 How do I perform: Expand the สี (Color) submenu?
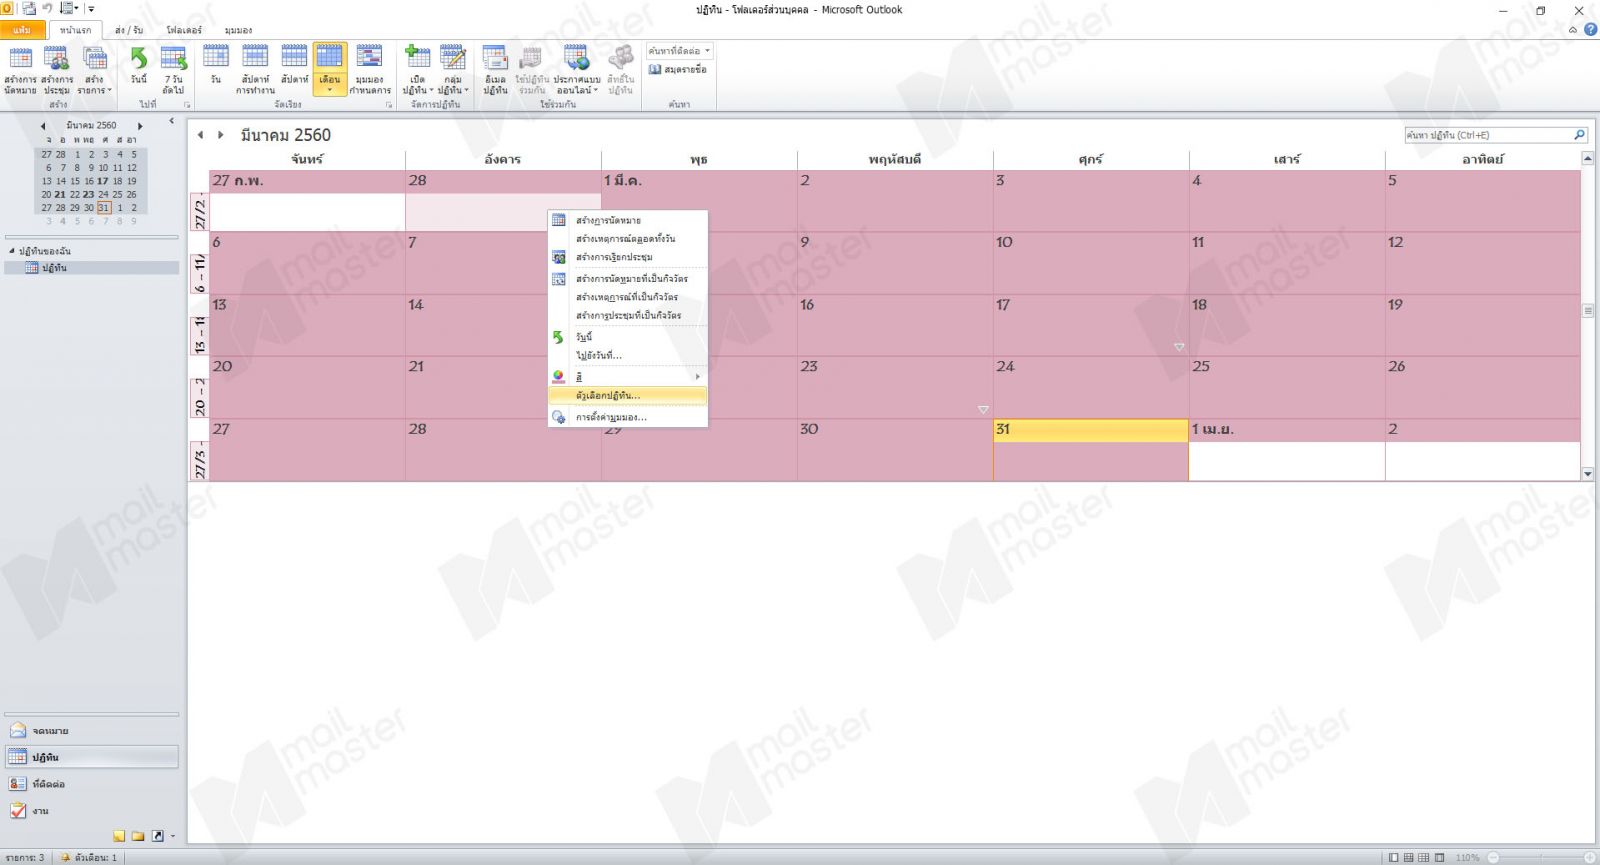click(x=628, y=376)
